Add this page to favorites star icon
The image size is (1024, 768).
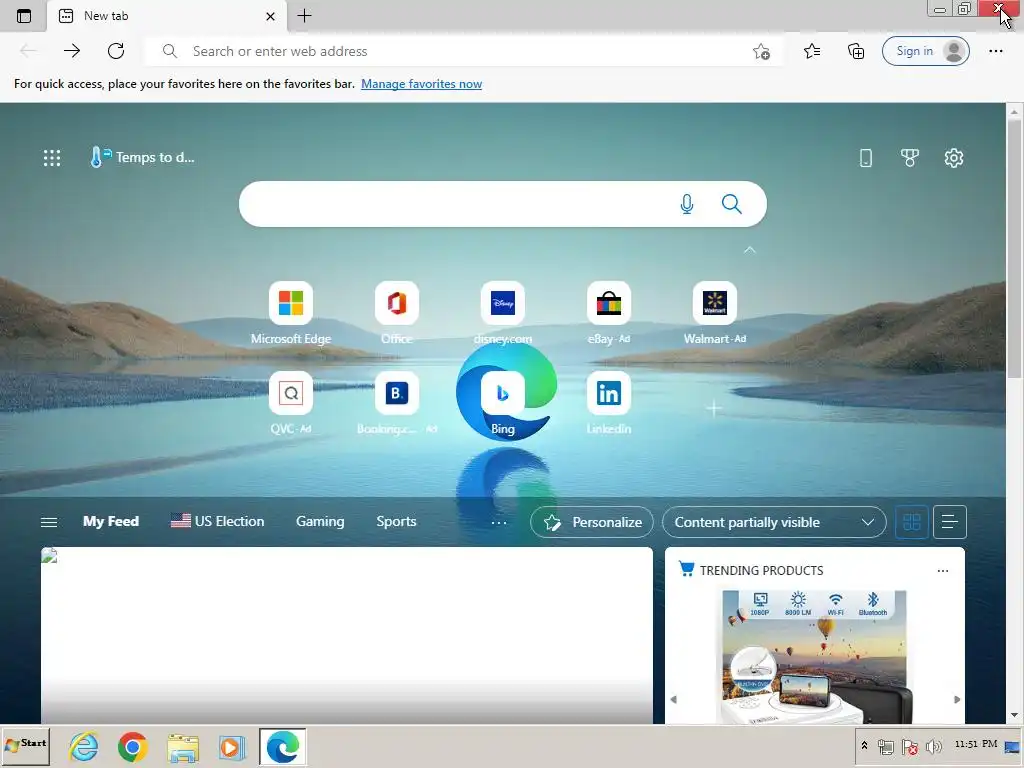click(761, 52)
